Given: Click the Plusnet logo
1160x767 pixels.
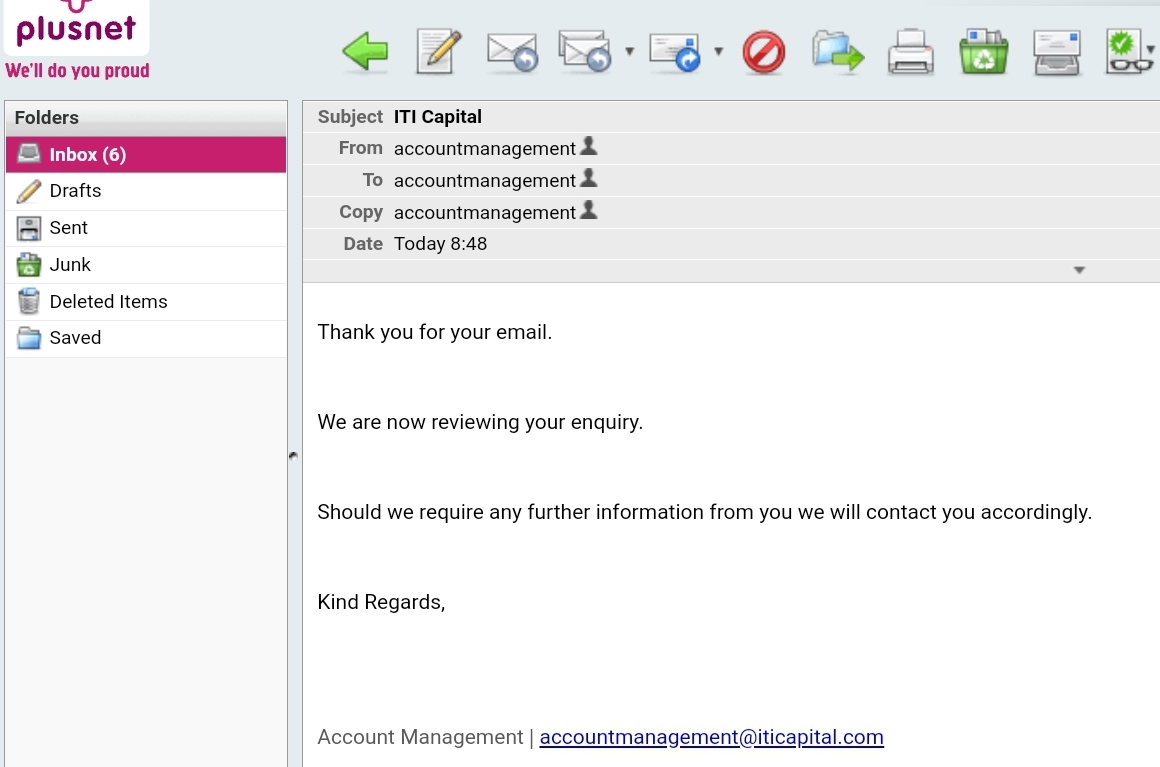Looking at the screenshot, I should (76, 28).
